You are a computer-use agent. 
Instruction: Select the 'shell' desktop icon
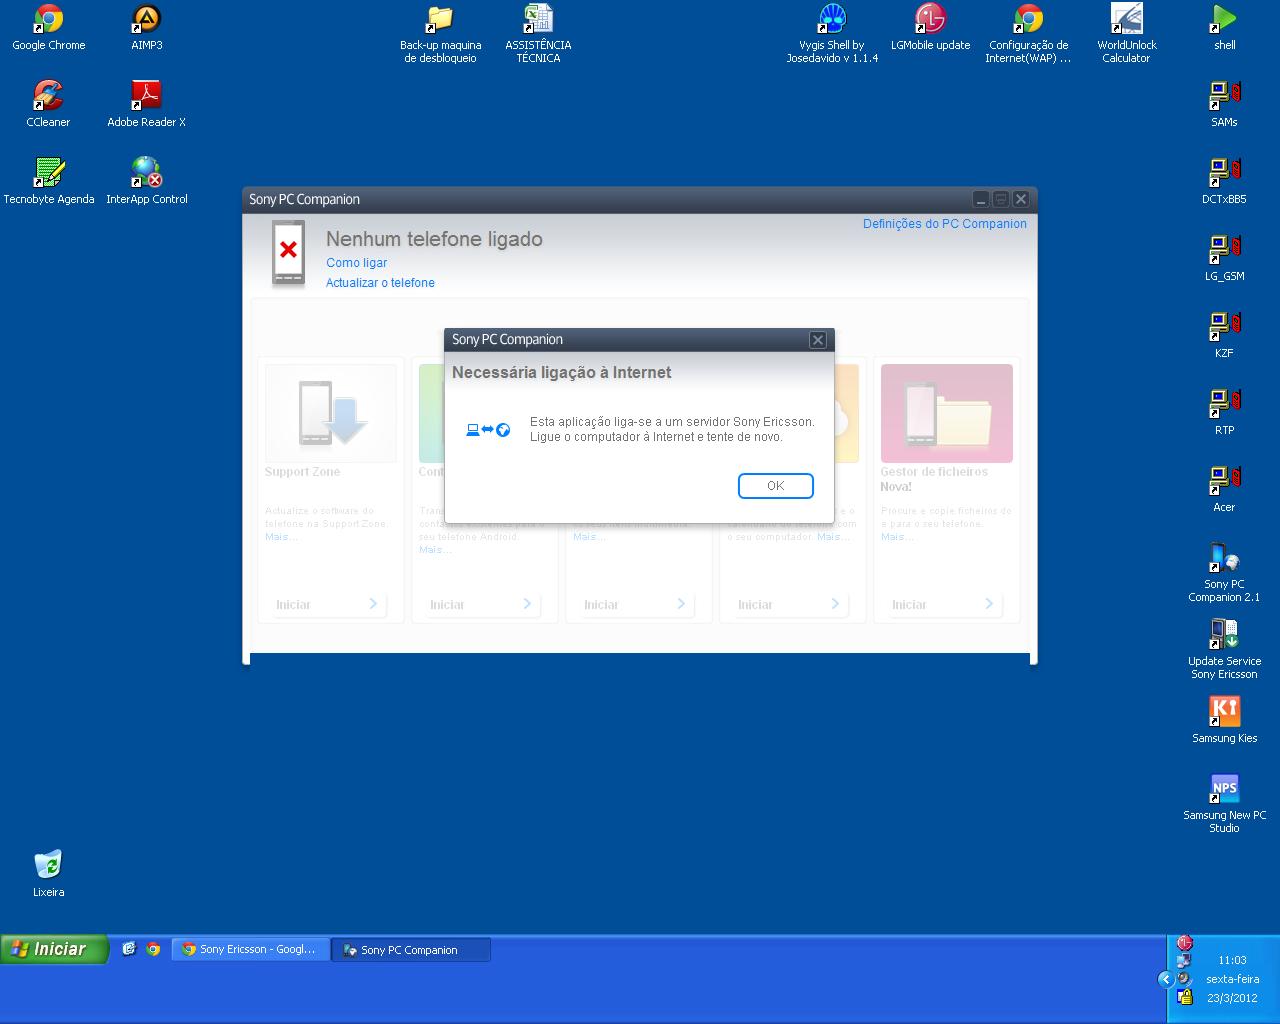[1224, 27]
